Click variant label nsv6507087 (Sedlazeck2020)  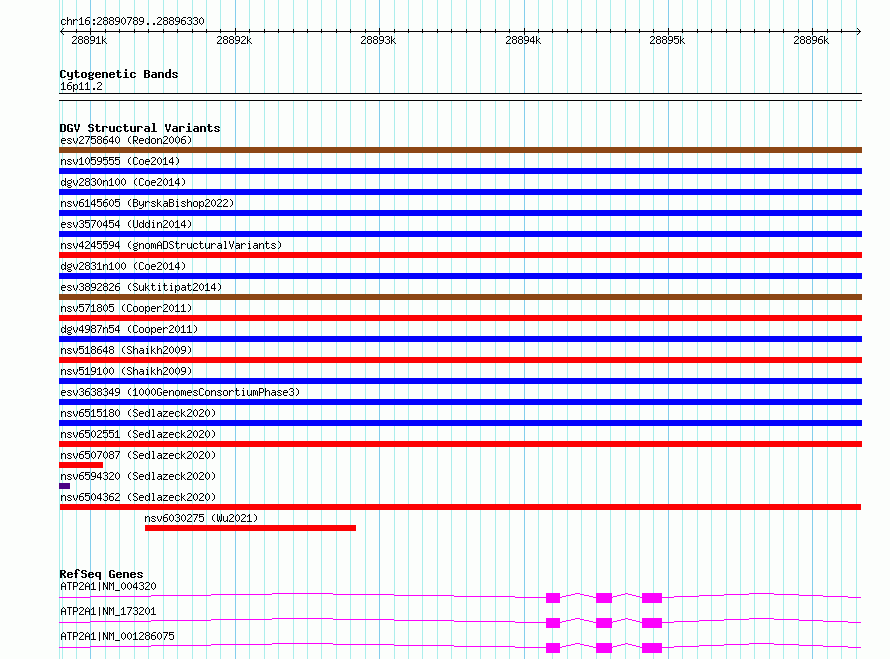(138, 455)
